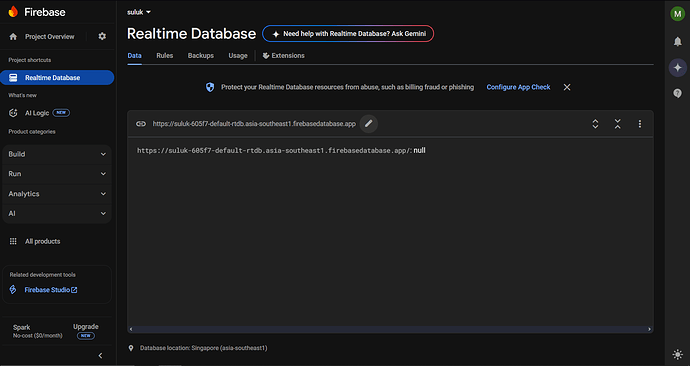Copy database reference link icon
690x366 pixels.
[141, 124]
